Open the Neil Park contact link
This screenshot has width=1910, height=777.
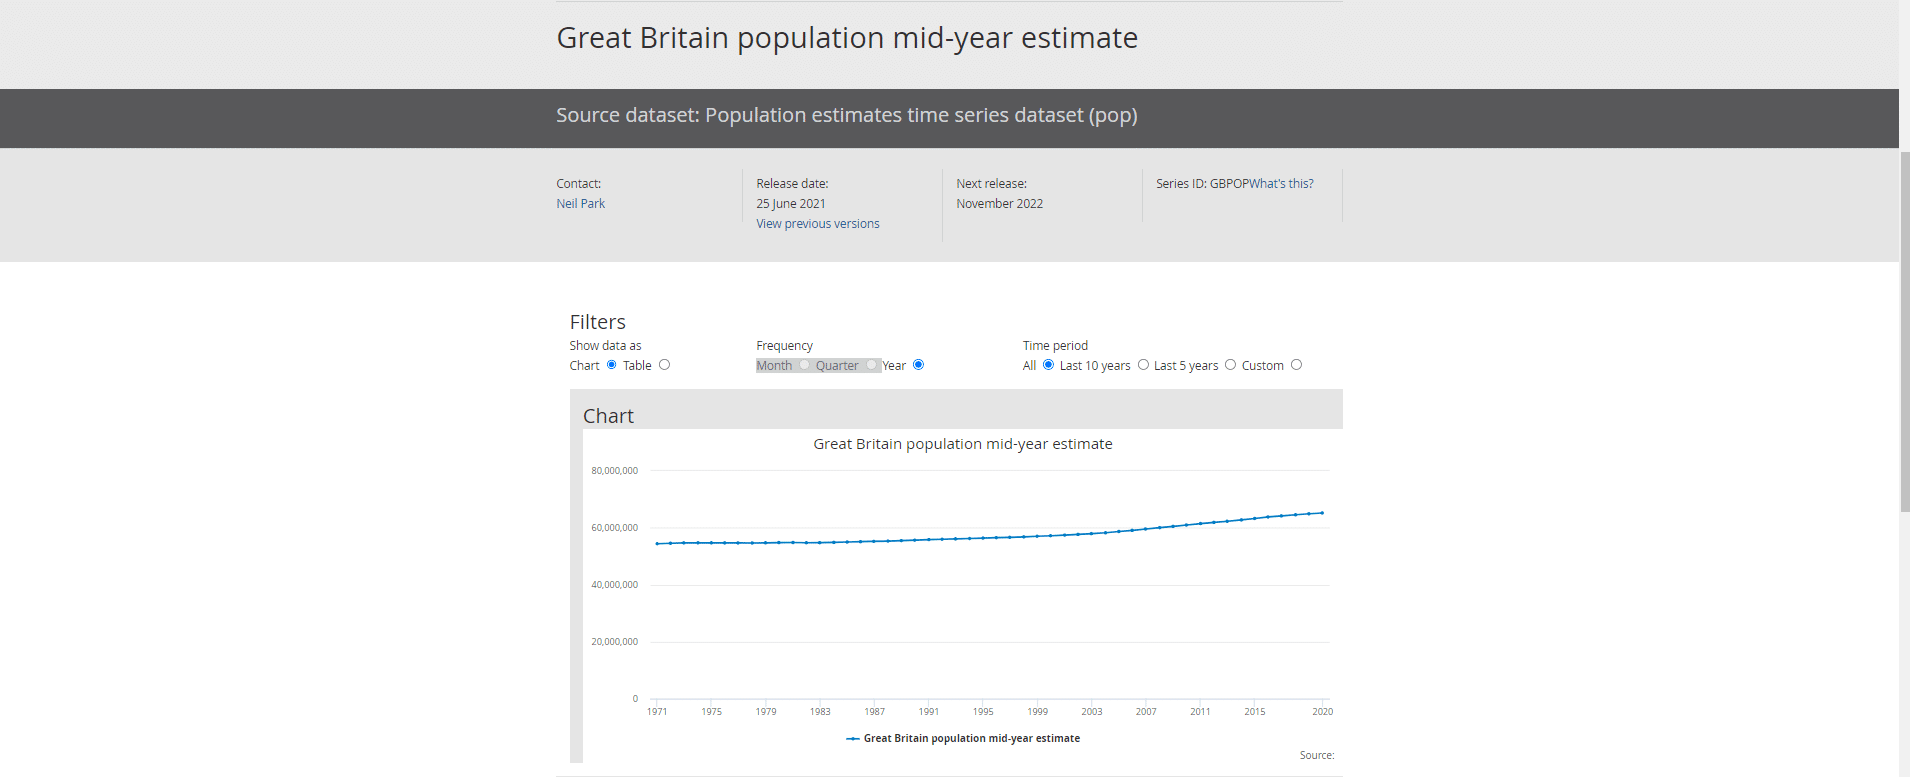(580, 204)
